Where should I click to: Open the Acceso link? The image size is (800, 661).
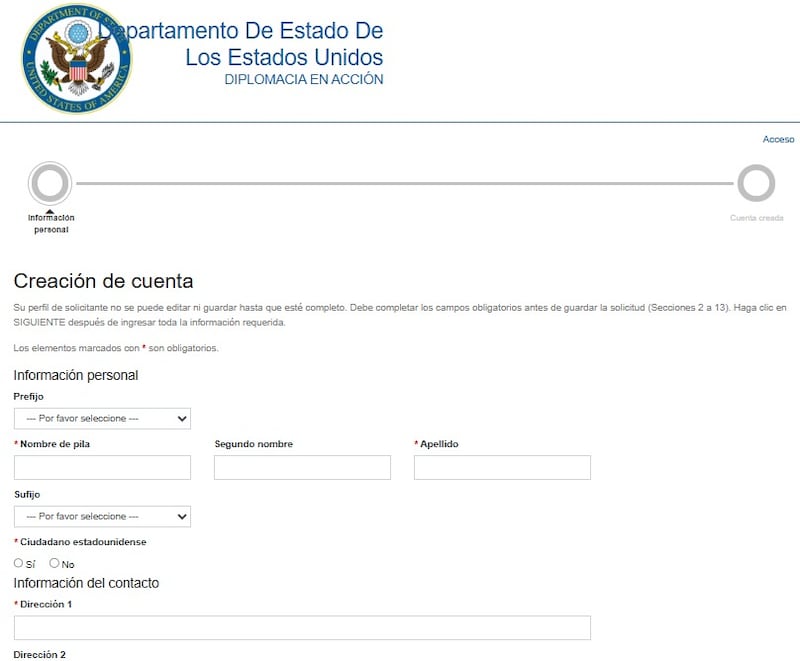778,140
